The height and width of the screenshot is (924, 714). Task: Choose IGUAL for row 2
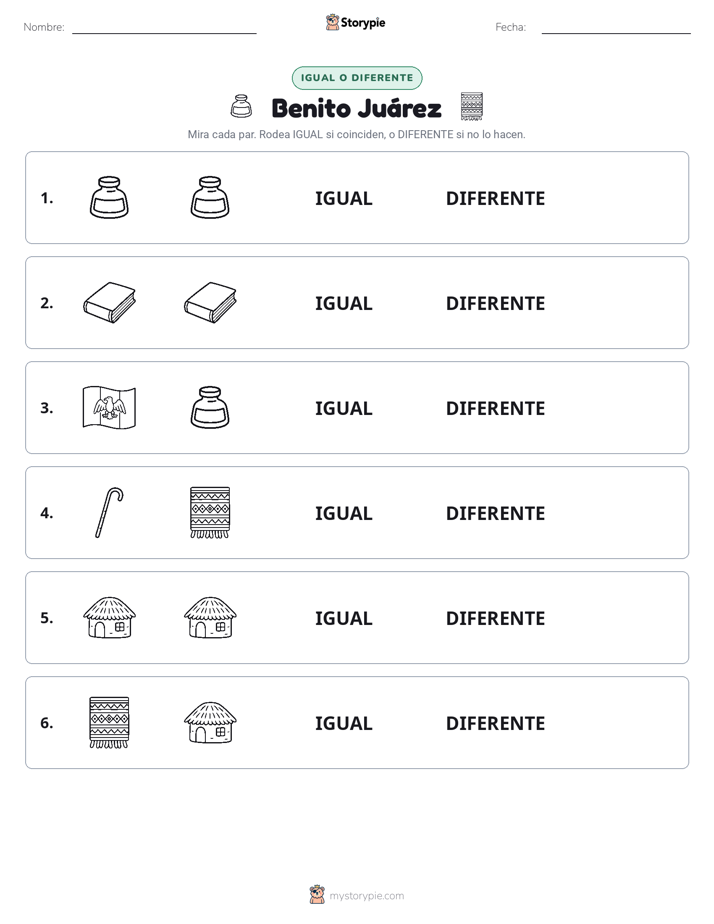[x=343, y=303]
